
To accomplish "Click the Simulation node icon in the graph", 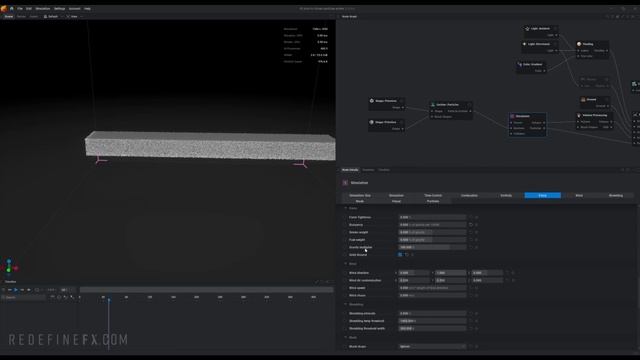I will (512, 116).
